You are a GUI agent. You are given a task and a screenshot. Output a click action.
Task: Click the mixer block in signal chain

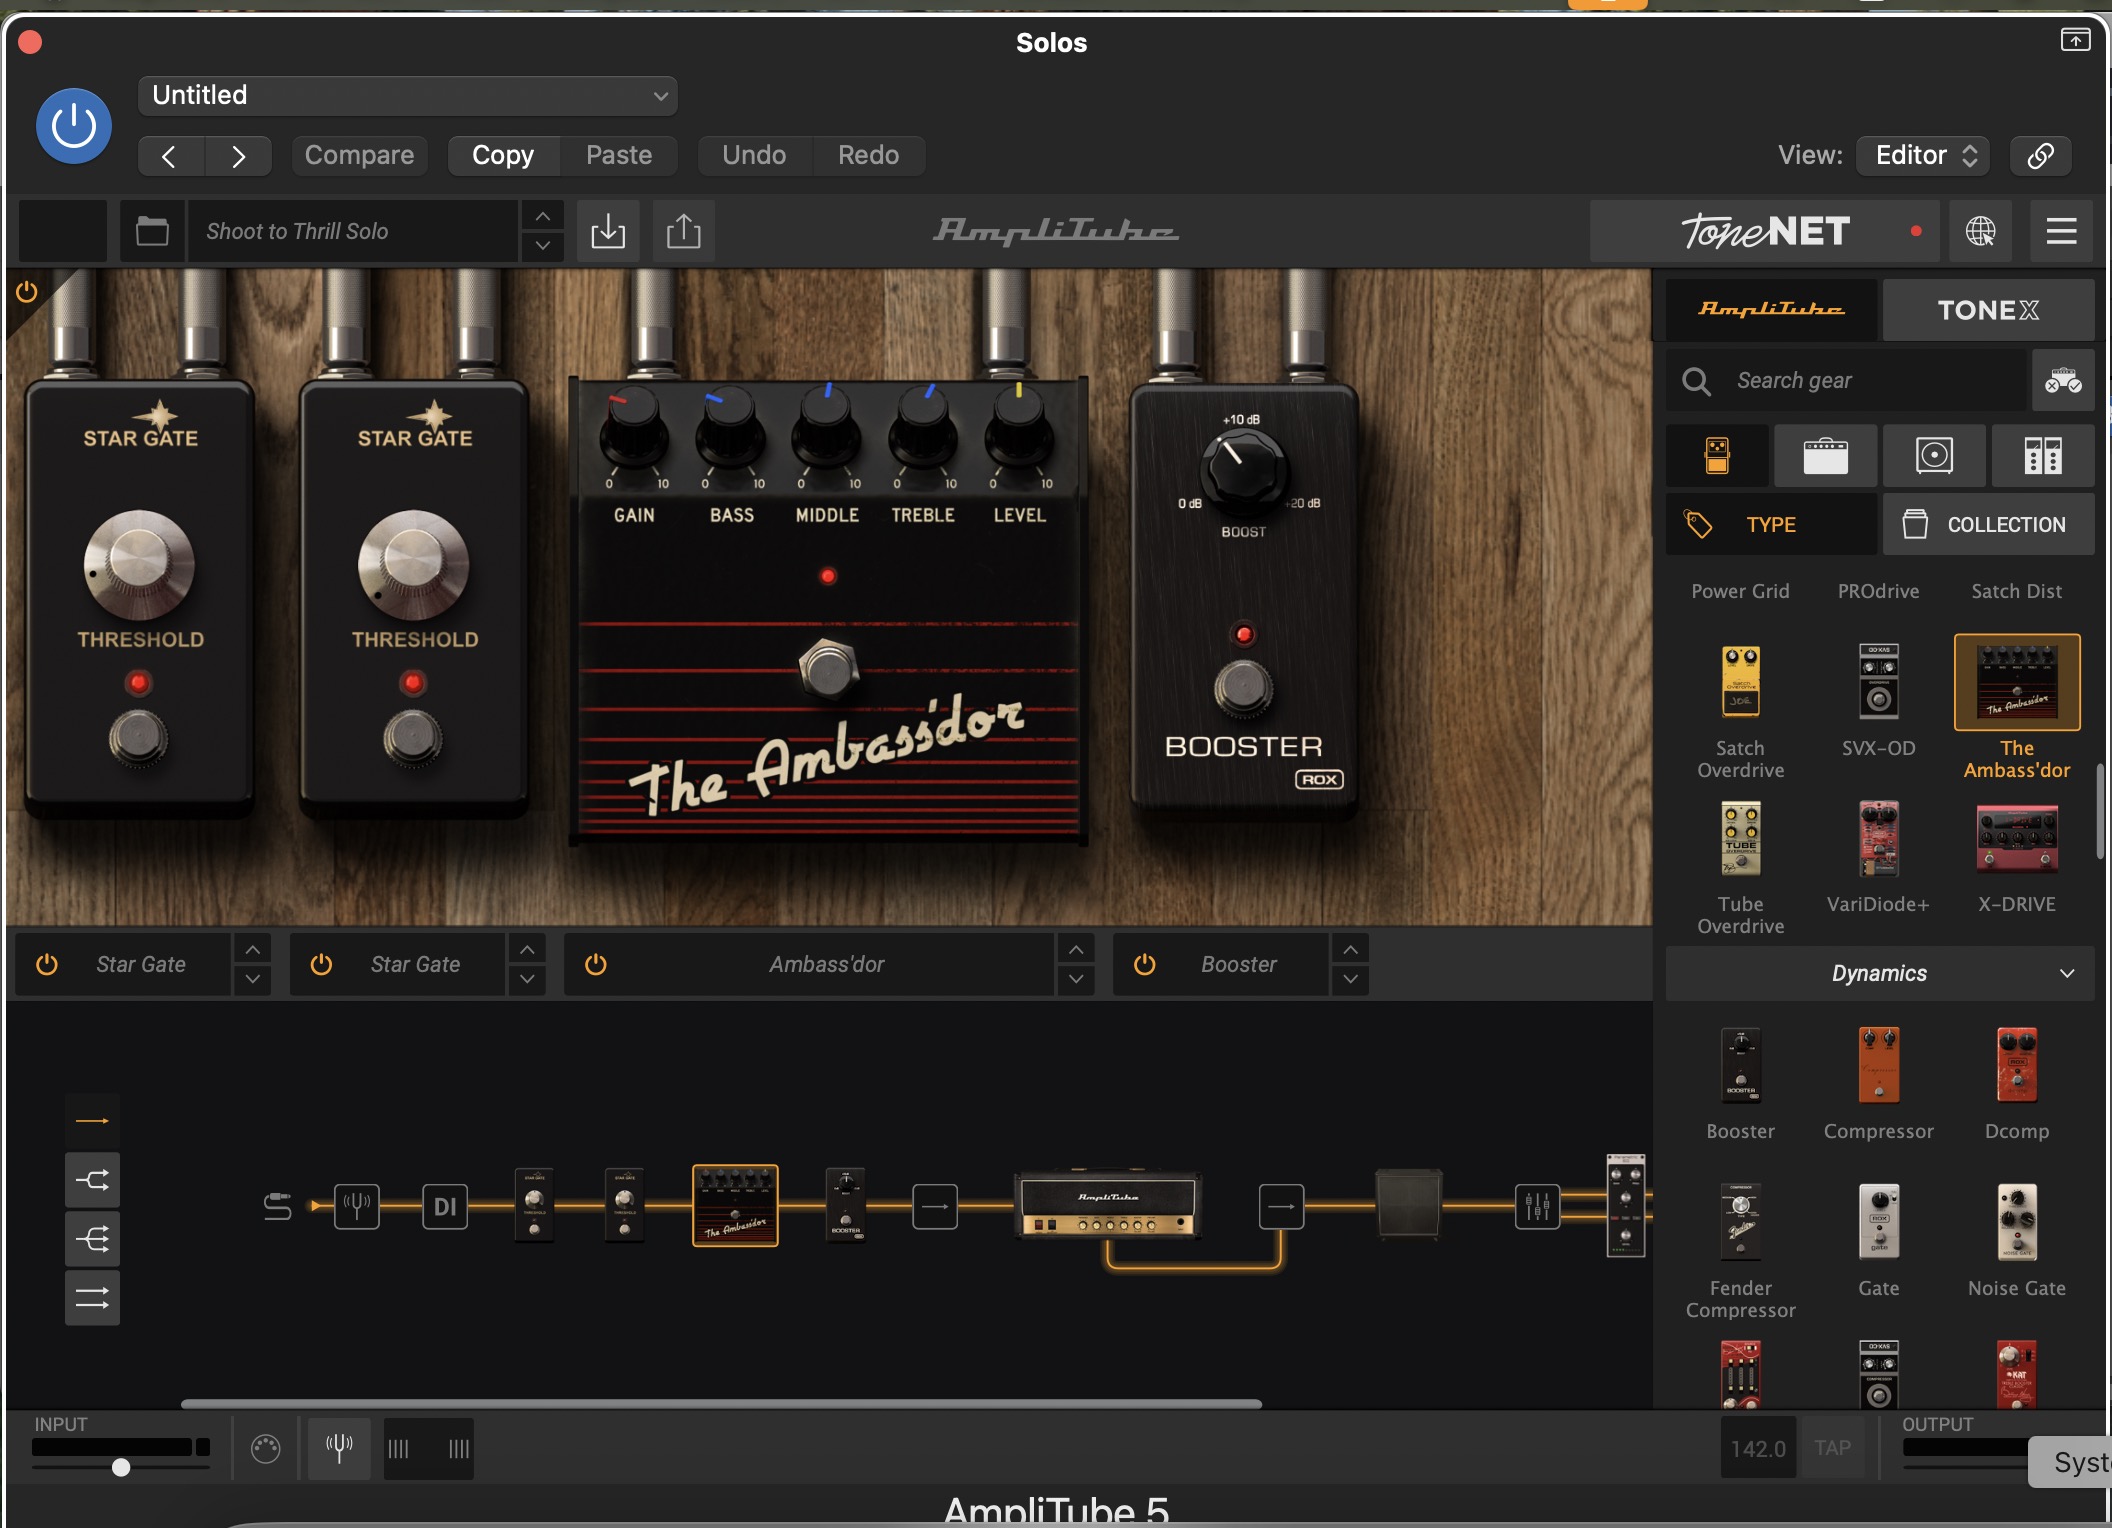(x=1537, y=1206)
